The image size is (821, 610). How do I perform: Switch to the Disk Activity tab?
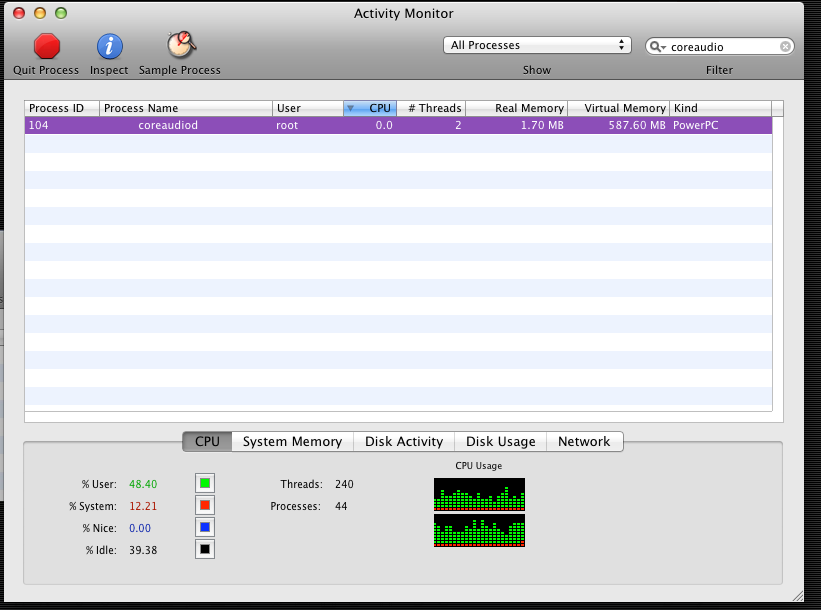(404, 441)
